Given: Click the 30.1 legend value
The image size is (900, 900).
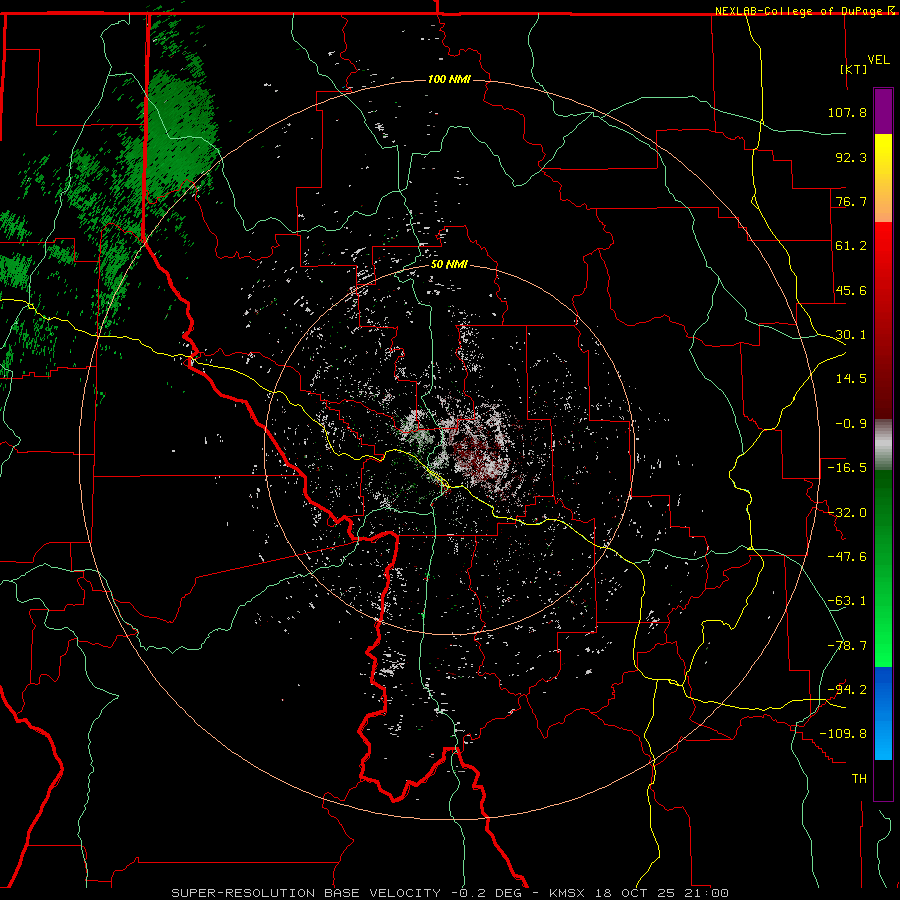Looking at the screenshot, I should [x=851, y=335].
